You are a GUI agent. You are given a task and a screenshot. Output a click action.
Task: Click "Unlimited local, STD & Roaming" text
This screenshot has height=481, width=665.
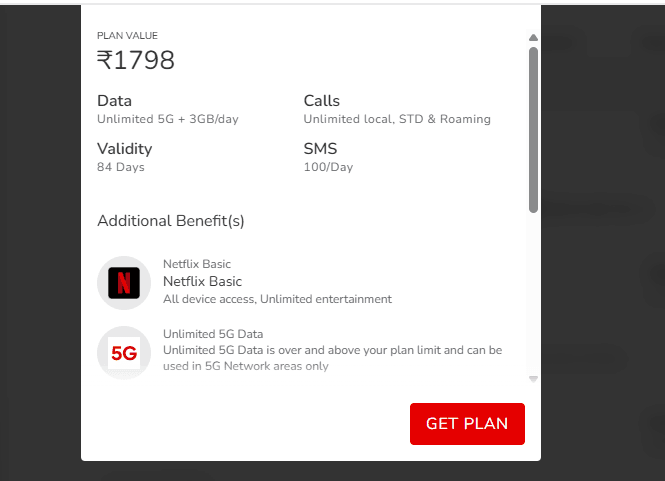click(x=397, y=119)
